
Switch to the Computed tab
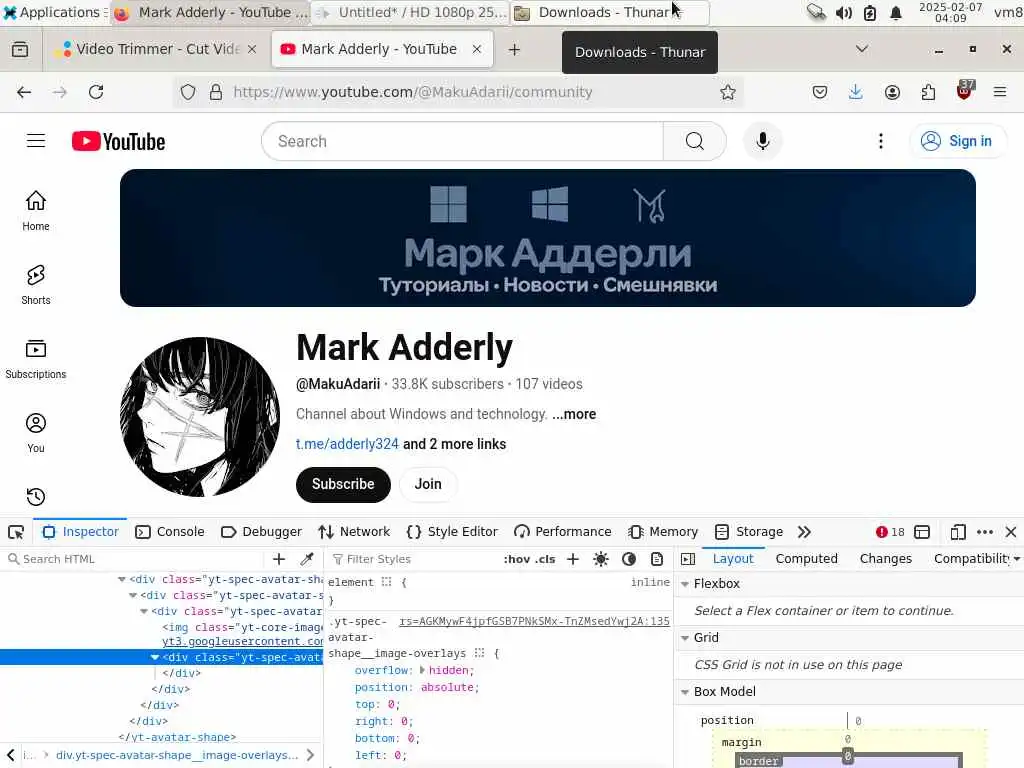(807, 559)
